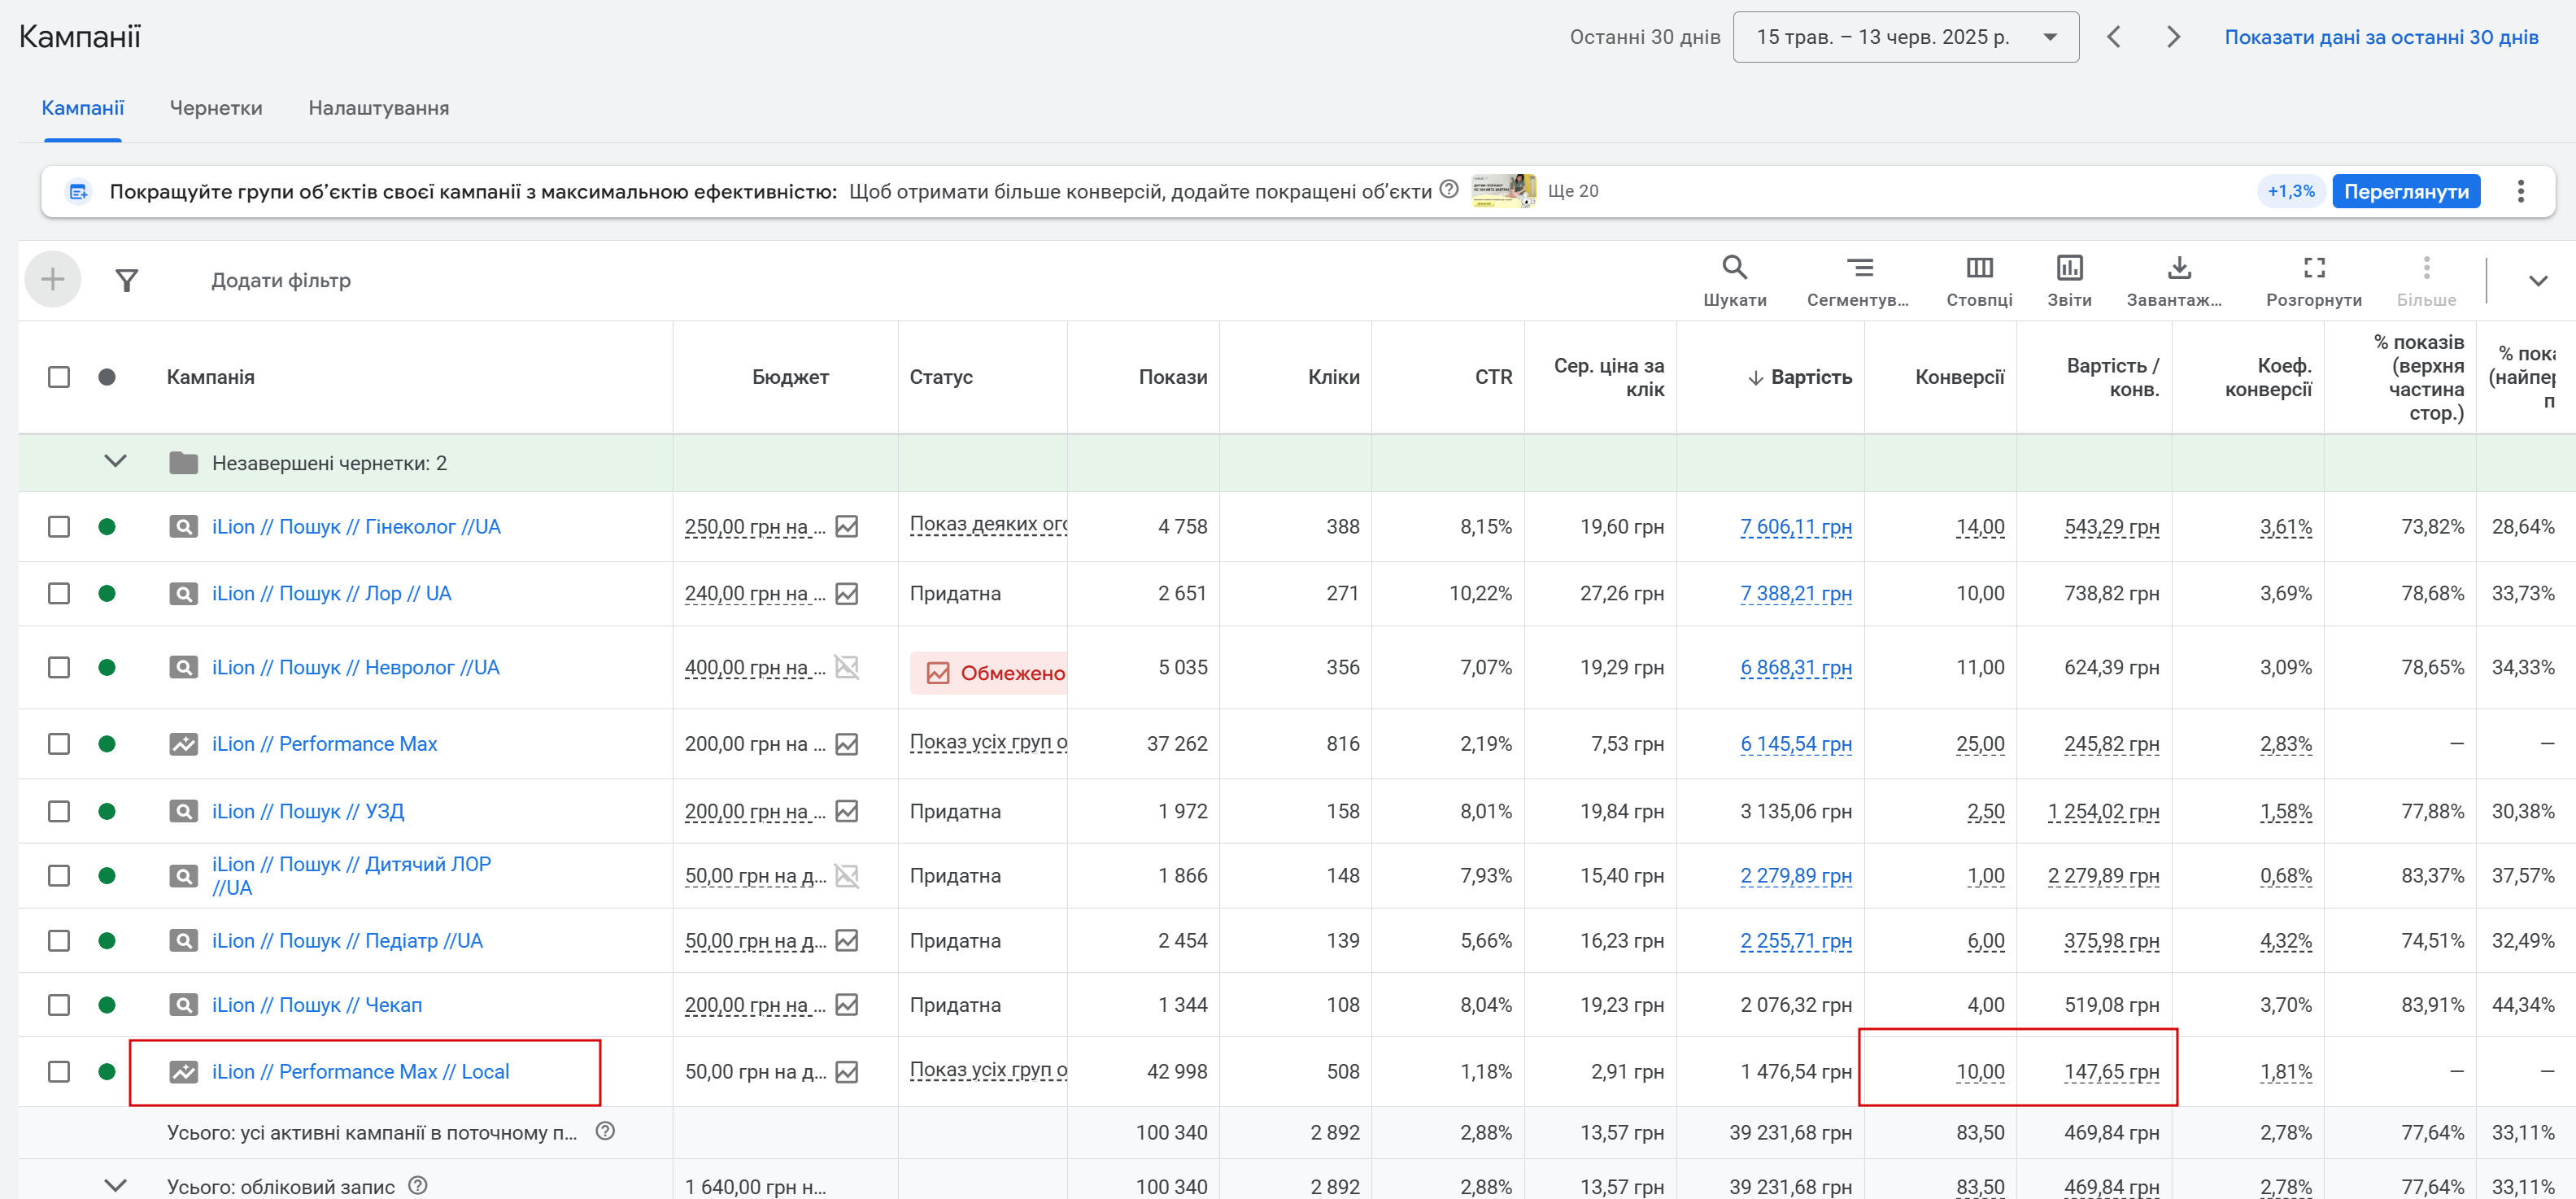Open status dropdown for Невролог campaign green dot
The image size is (2576, 1199).
point(107,667)
